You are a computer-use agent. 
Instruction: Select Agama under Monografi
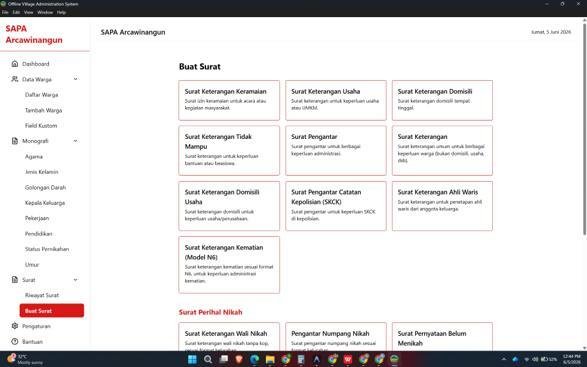[x=34, y=157]
